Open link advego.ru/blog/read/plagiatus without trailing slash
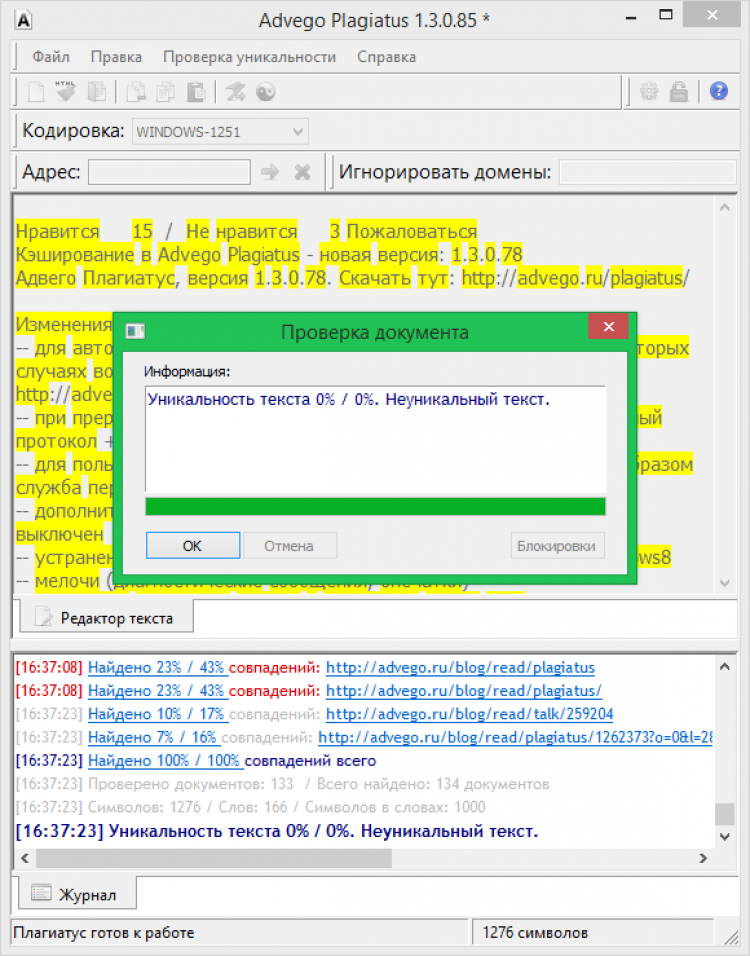The width and height of the screenshot is (750, 956). 460,668
